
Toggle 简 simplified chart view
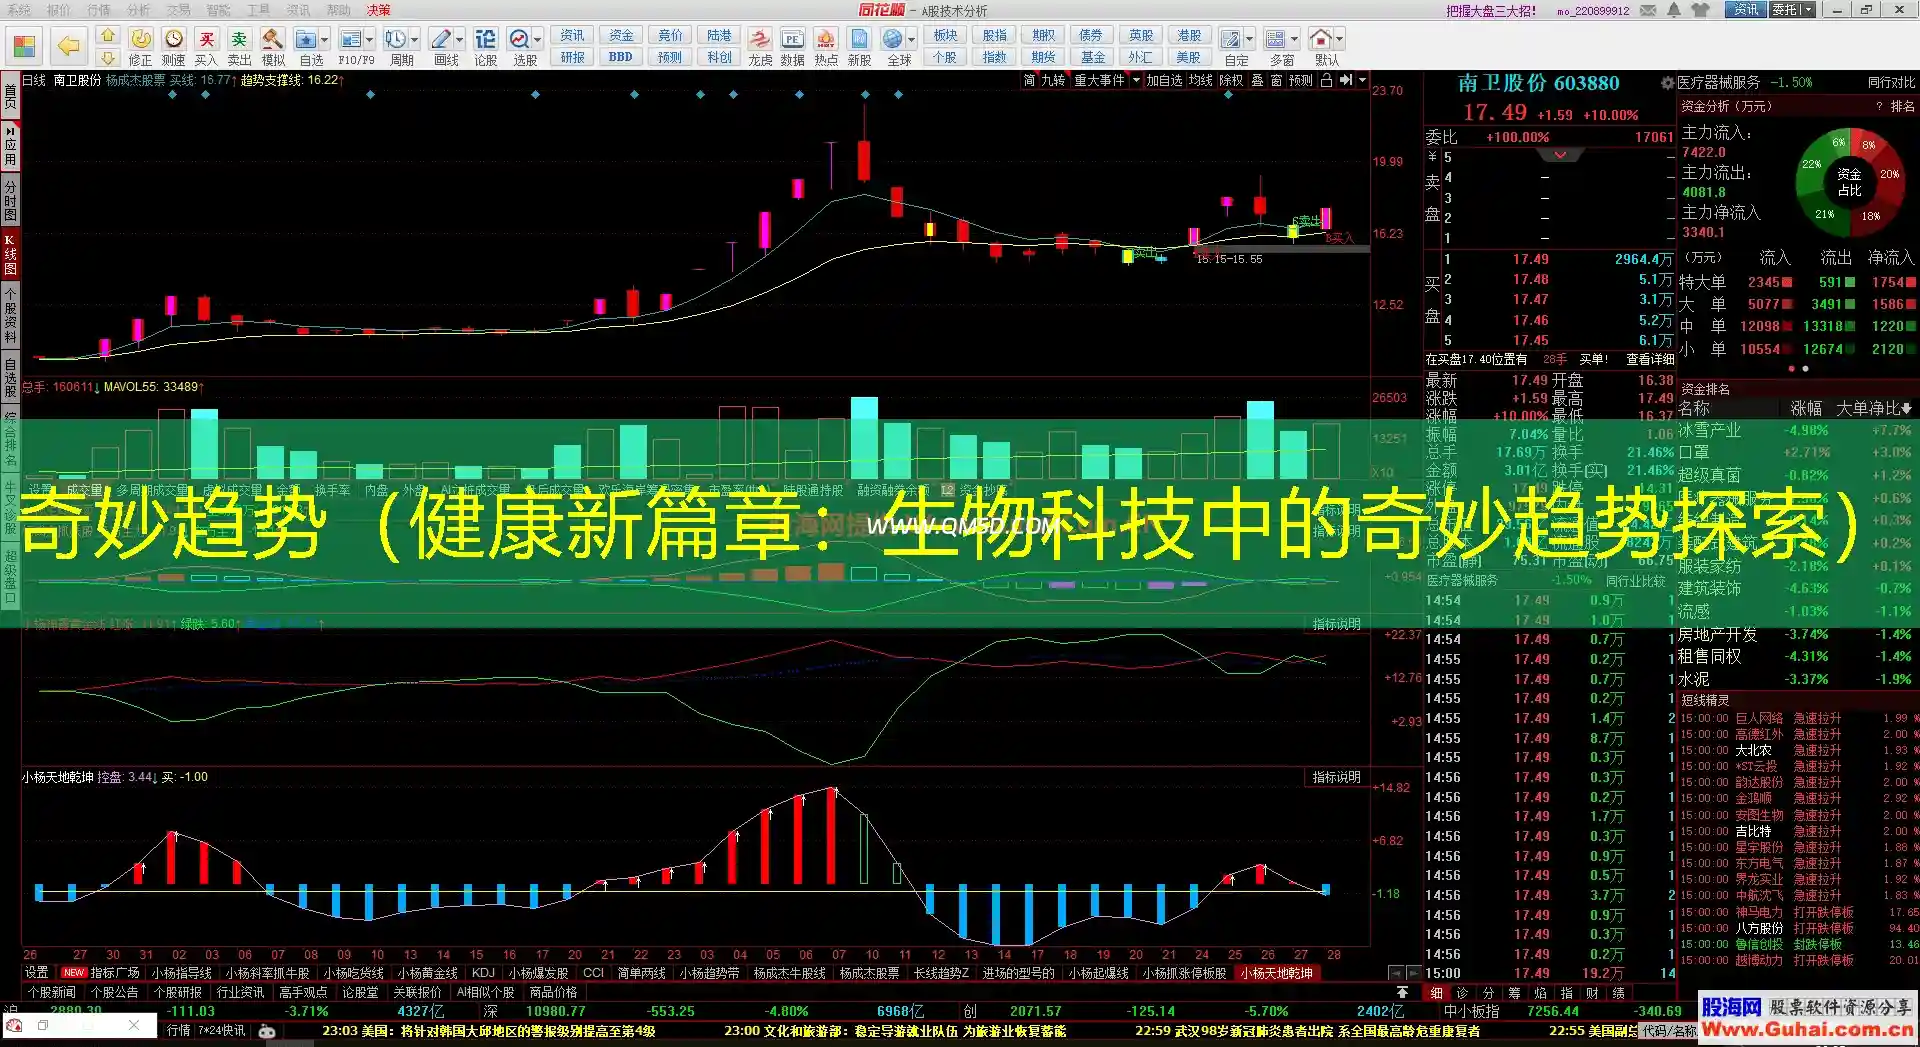pyautogui.click(x=1029, y=80)
